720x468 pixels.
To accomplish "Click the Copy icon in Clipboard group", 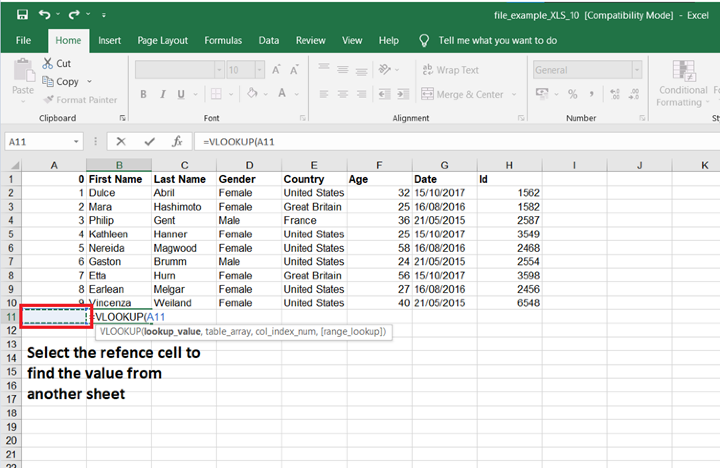I will [49, 82].
